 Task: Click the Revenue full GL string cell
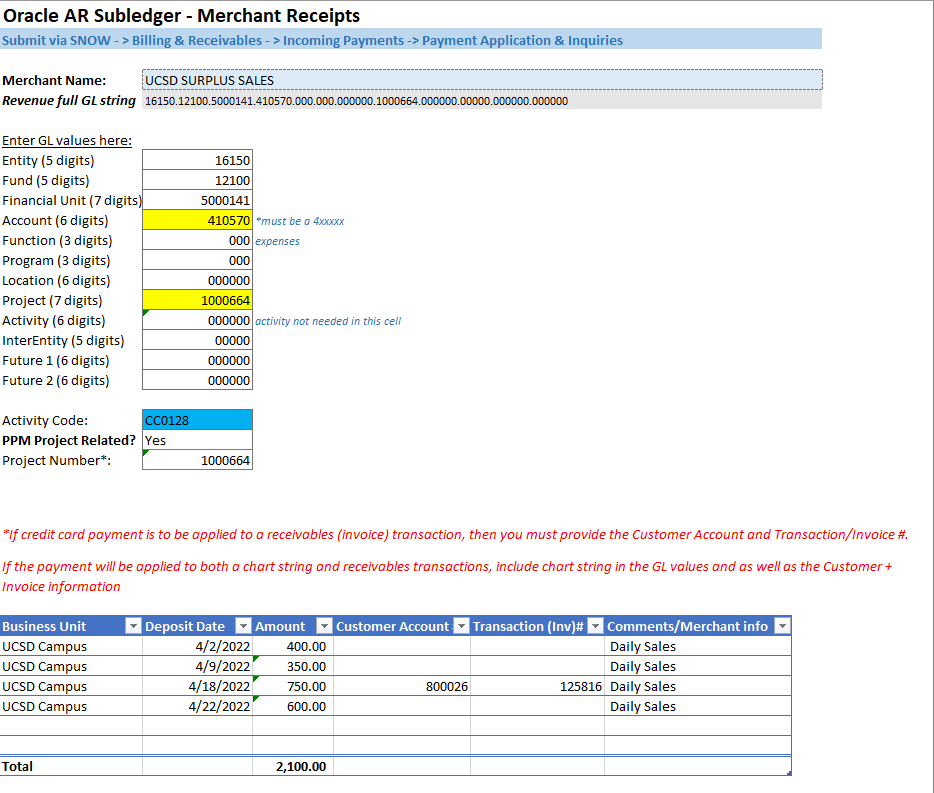coord(482,101)
